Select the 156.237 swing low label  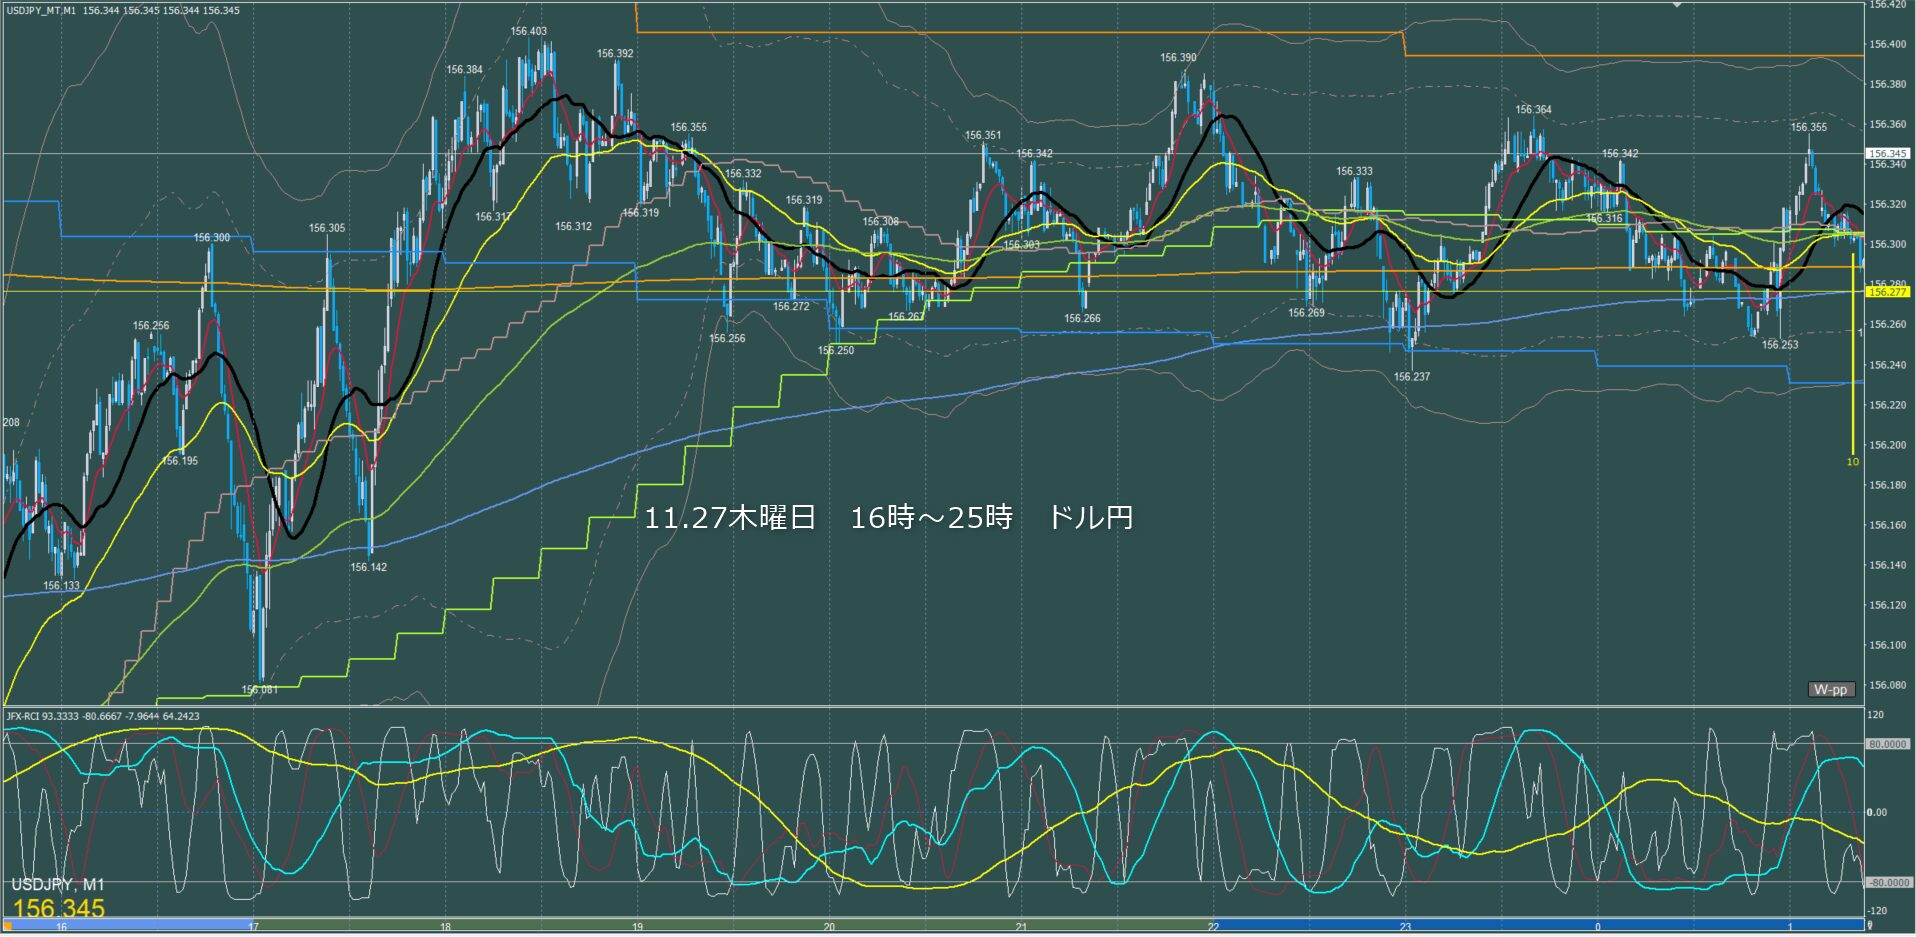(1411, 377)
